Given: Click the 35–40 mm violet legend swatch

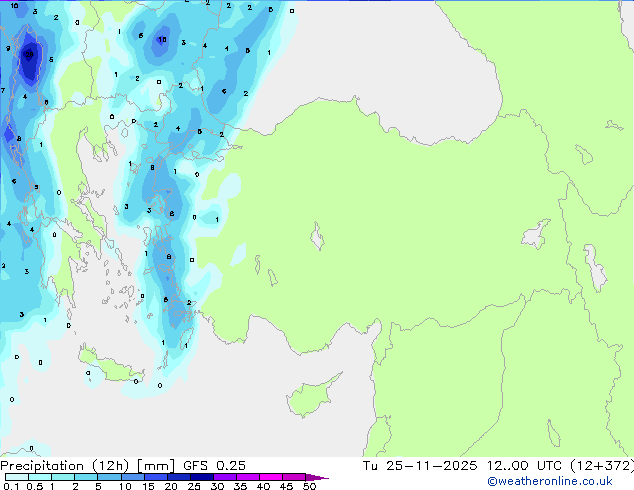Looking at the screenshot, I should pyautogui.click(x=247, y=477).
